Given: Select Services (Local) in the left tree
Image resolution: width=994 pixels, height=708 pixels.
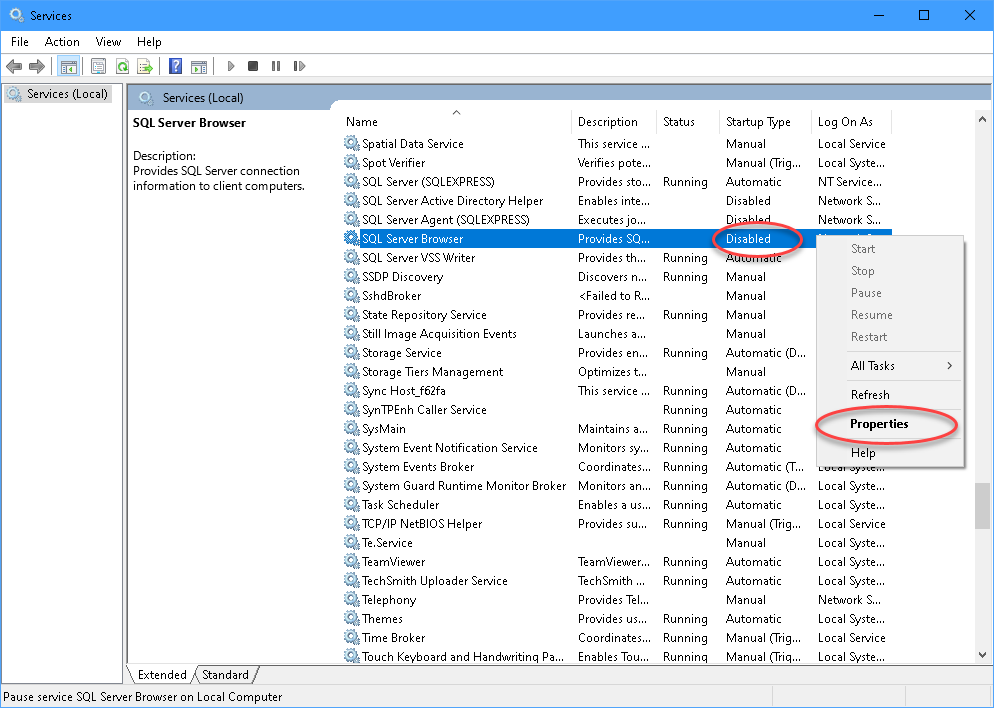Looking at the screenshot, I should (x=66, y=94).
